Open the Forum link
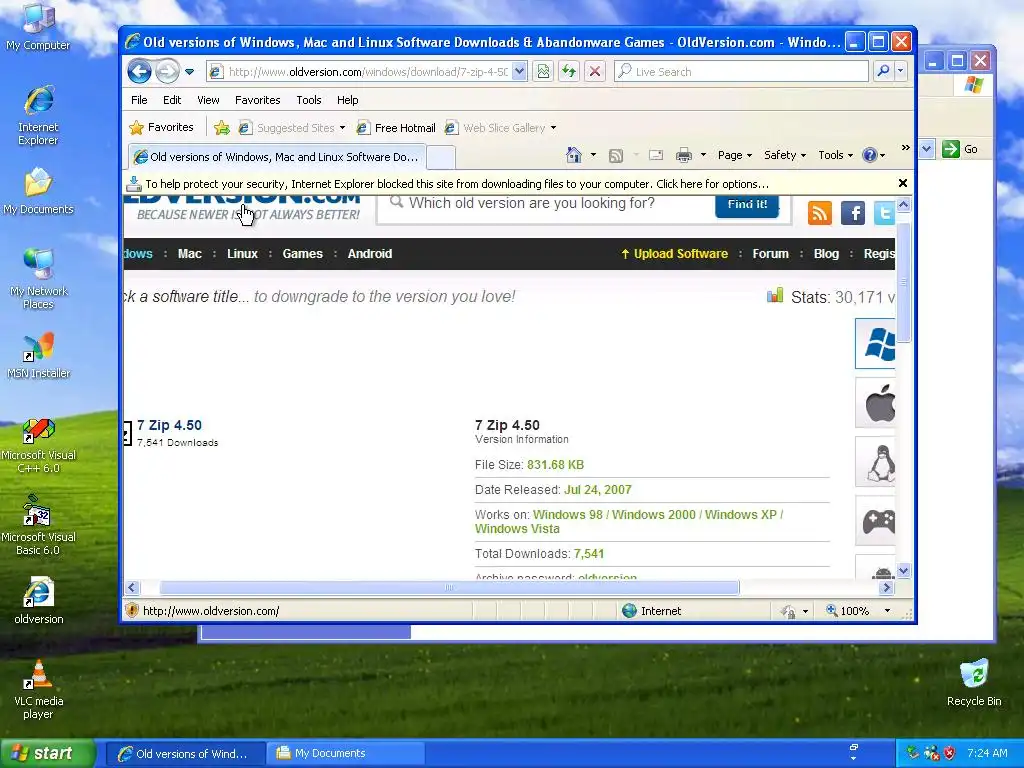Viewport: 1024px width, 768px height. (x=771, y=254)
